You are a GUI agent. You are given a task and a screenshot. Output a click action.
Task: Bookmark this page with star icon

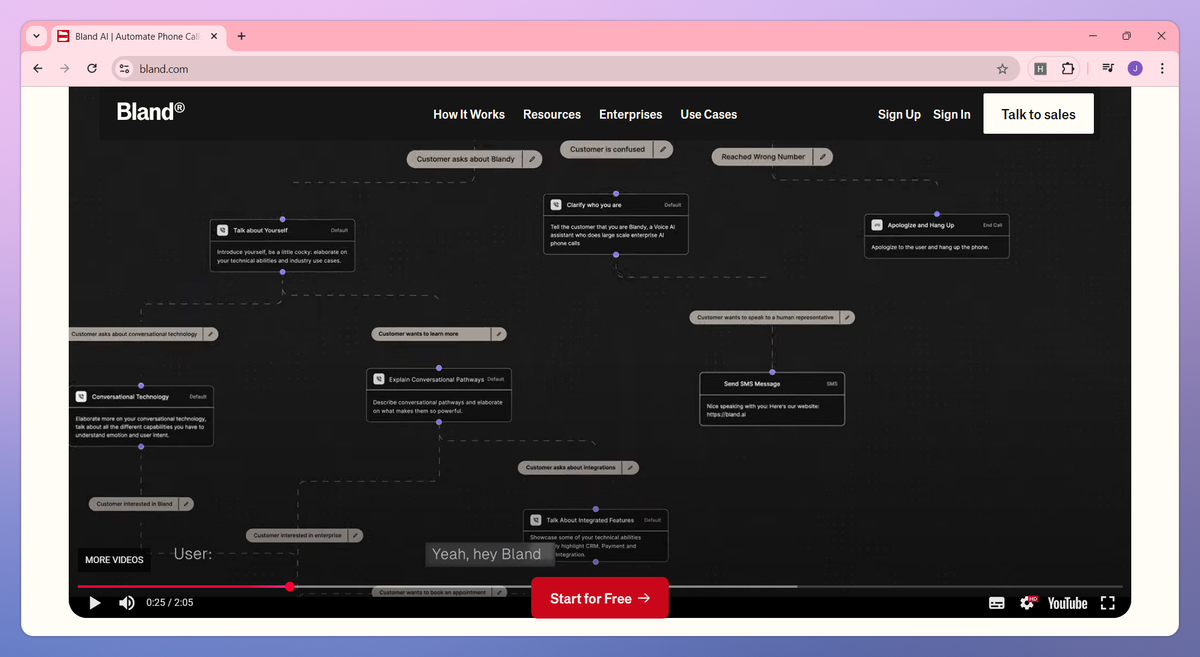1002,69
